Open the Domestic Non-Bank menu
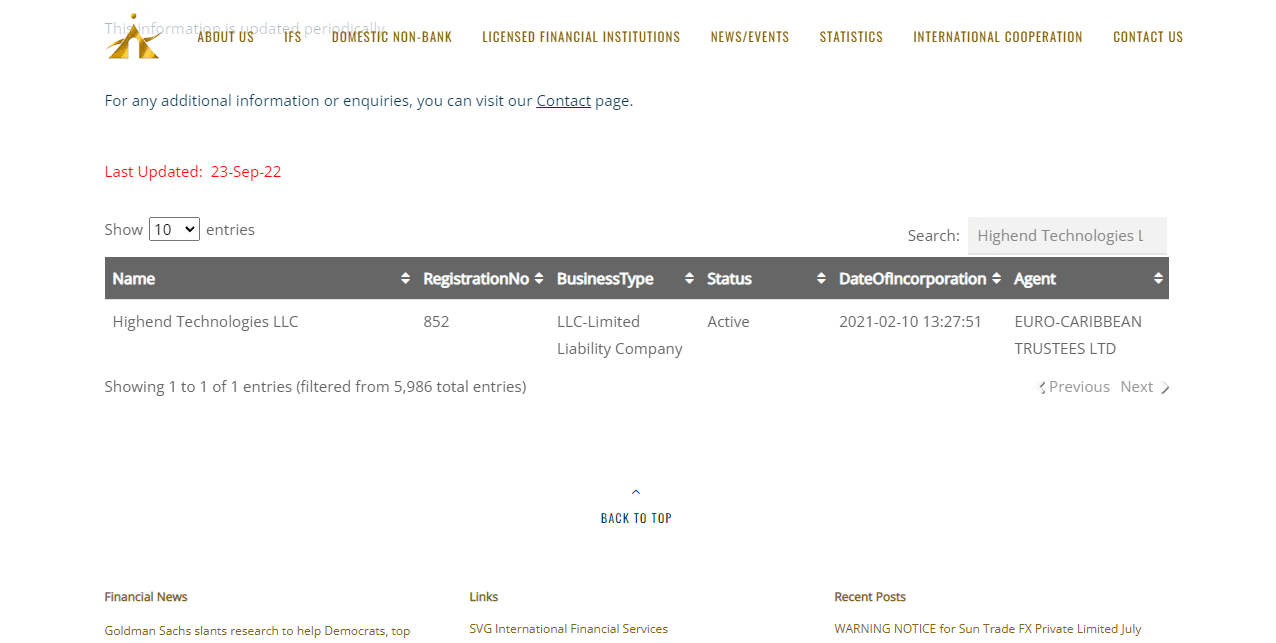 tap(392, 37)
